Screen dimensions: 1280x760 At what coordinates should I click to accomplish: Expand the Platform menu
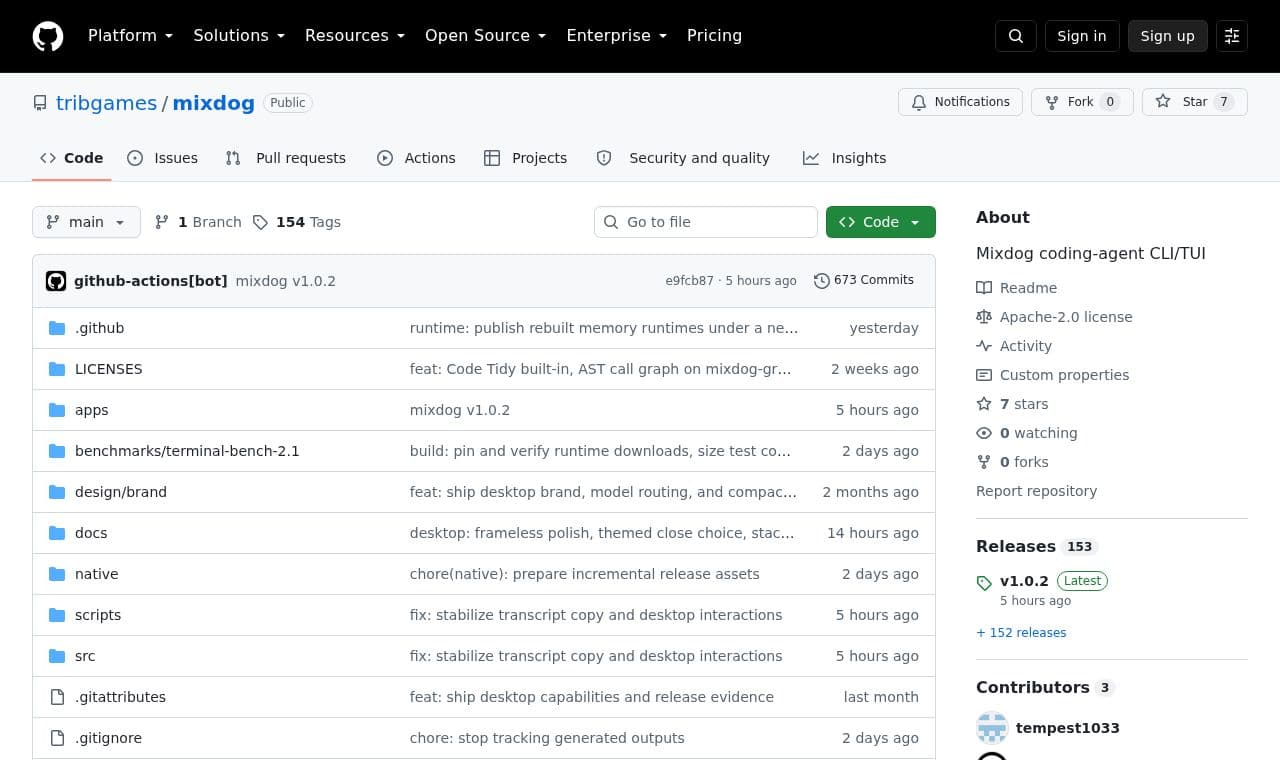coord(130,36)
